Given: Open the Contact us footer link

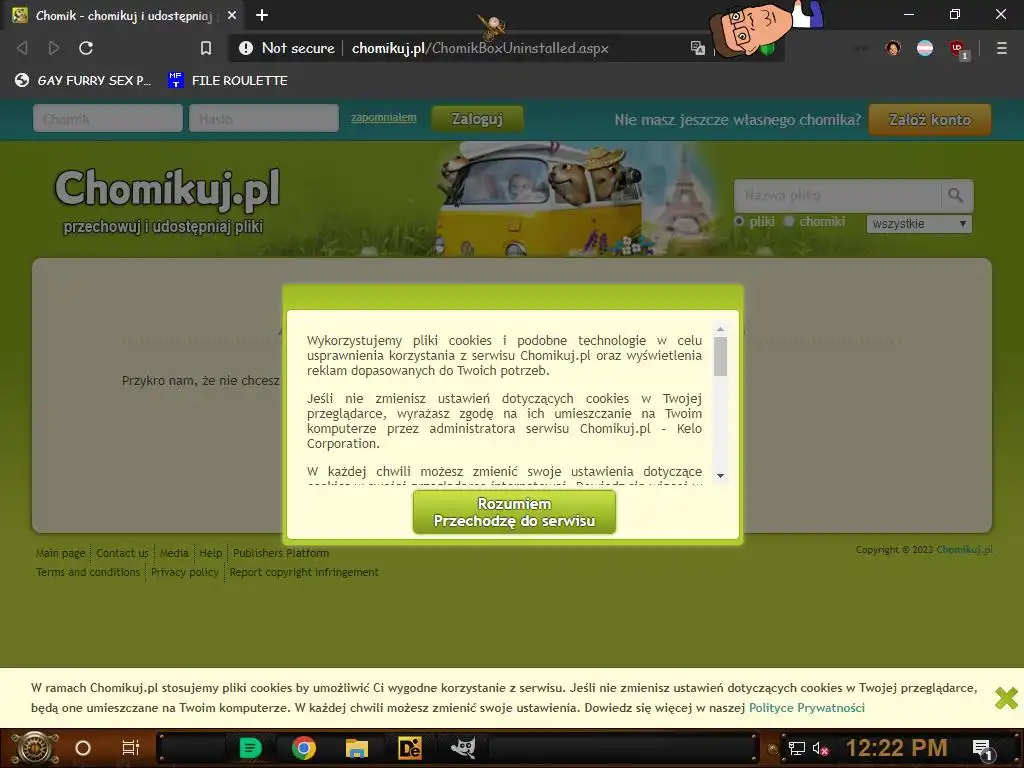Looking at the screenshot, I should (x=122, y=553).
